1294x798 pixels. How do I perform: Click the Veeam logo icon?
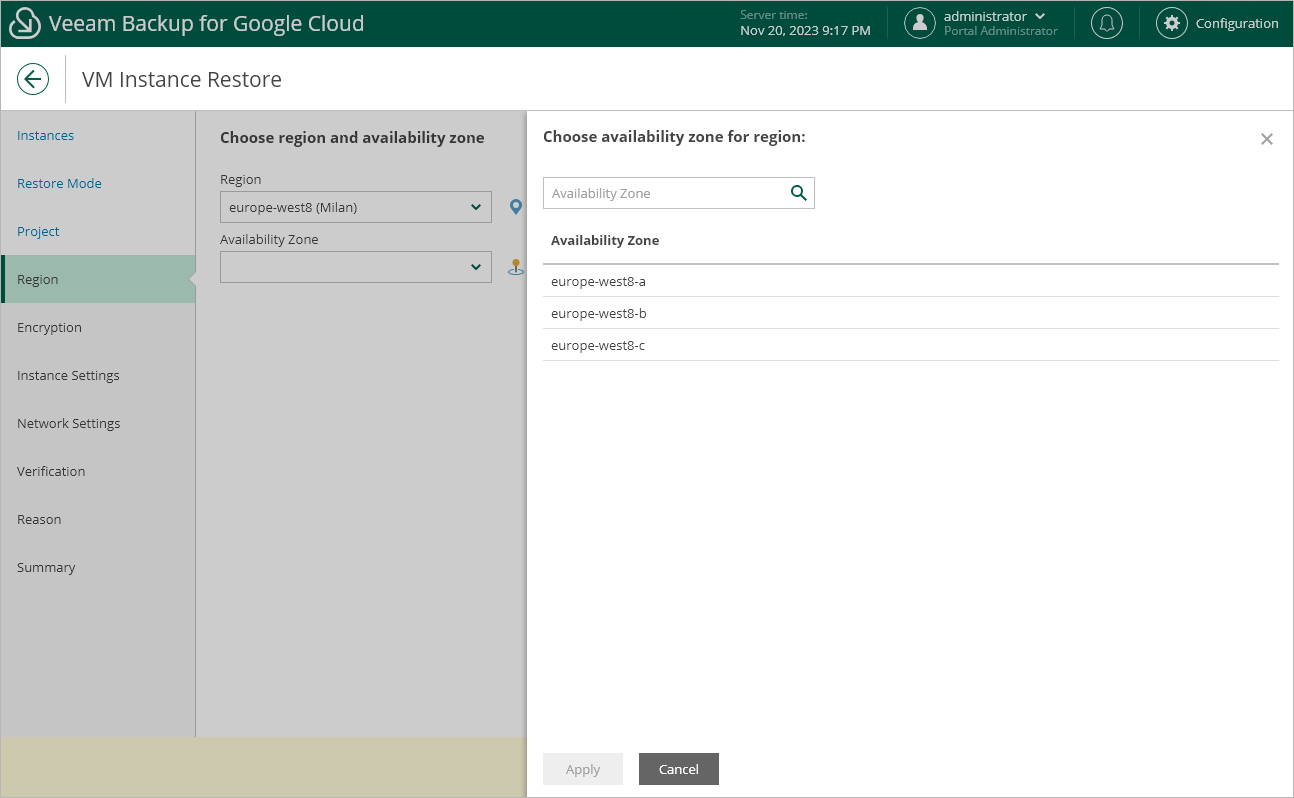click(x=25, y=23)
